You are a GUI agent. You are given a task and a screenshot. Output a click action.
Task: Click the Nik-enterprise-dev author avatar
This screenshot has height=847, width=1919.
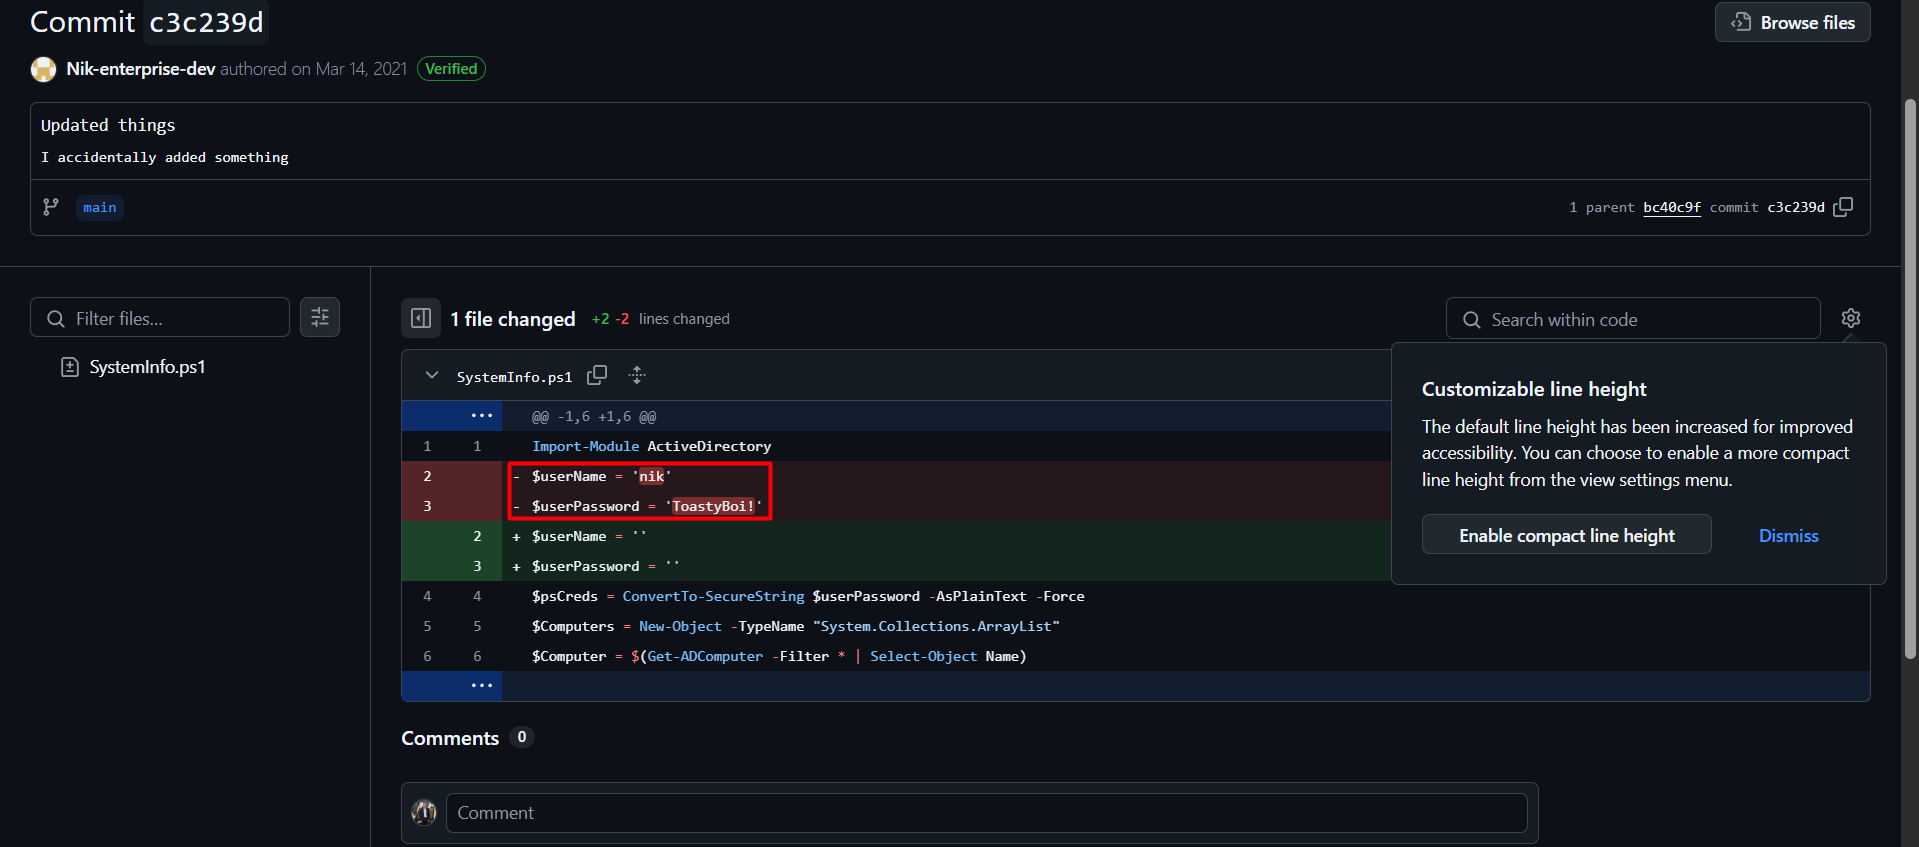43,69
